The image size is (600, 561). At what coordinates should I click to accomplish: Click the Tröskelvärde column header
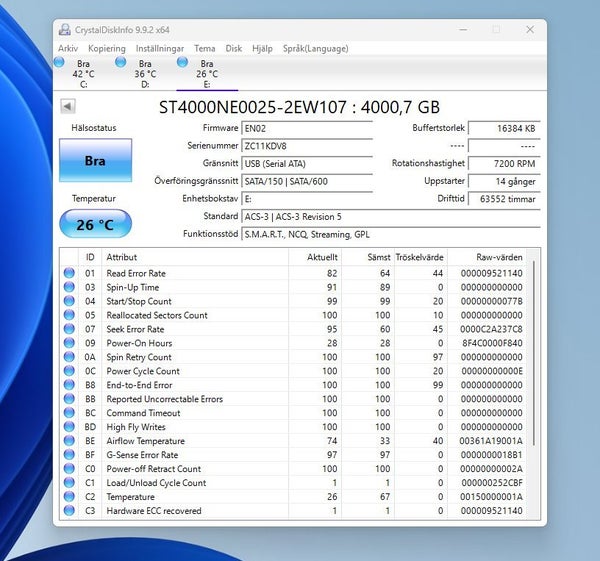pyautogui.click(x=421, y=257)
